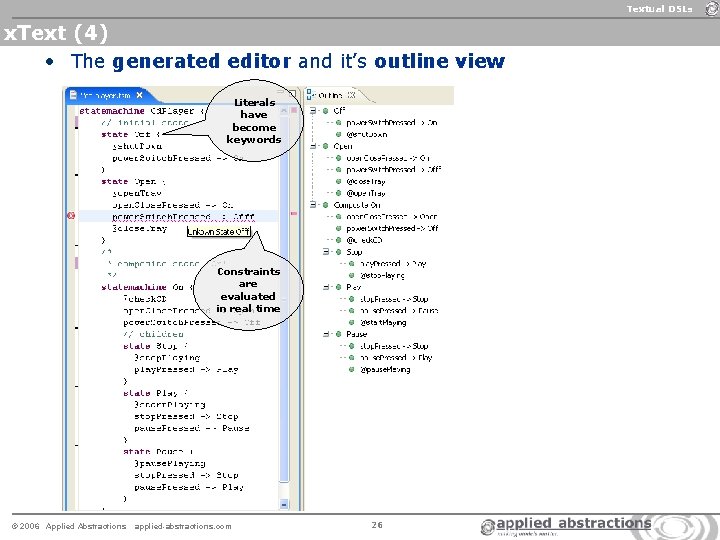Click the red error mark in overview ruler

coord(294,213)
